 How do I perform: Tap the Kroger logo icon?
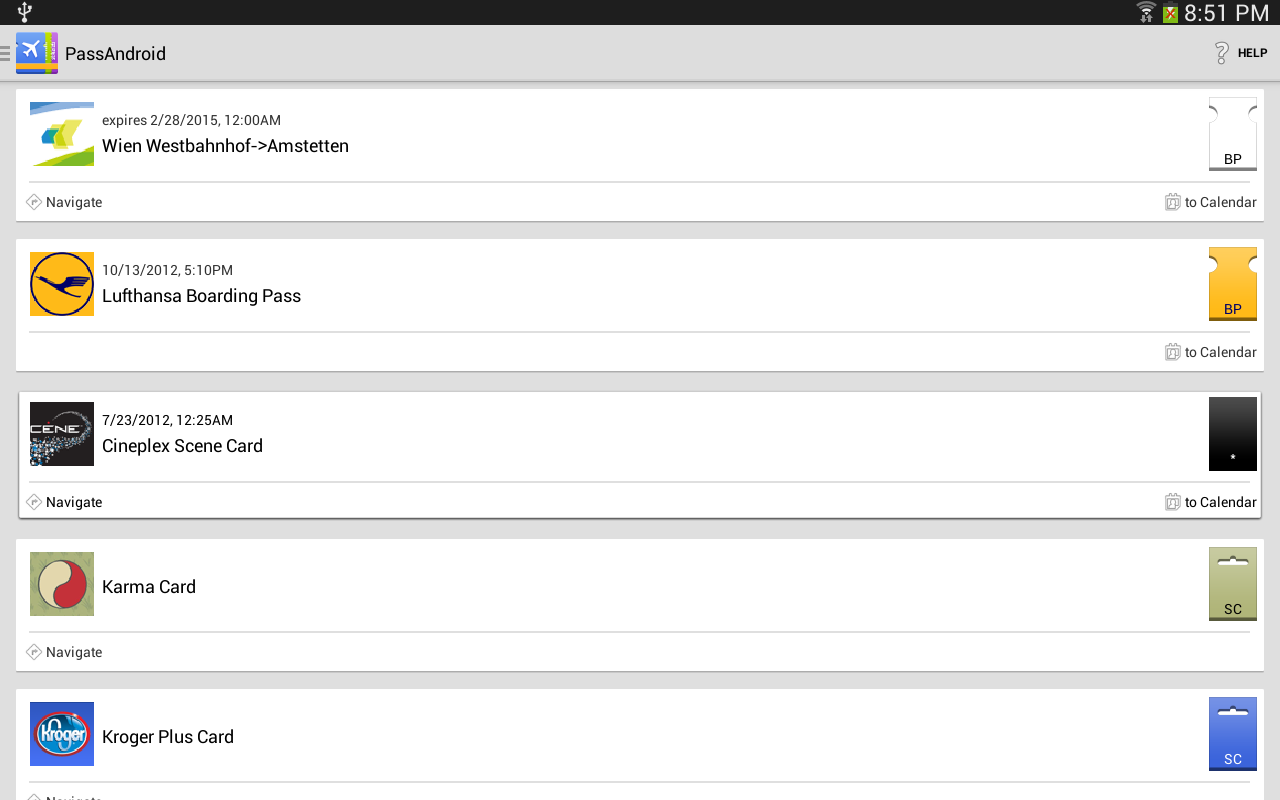(62, 734)
